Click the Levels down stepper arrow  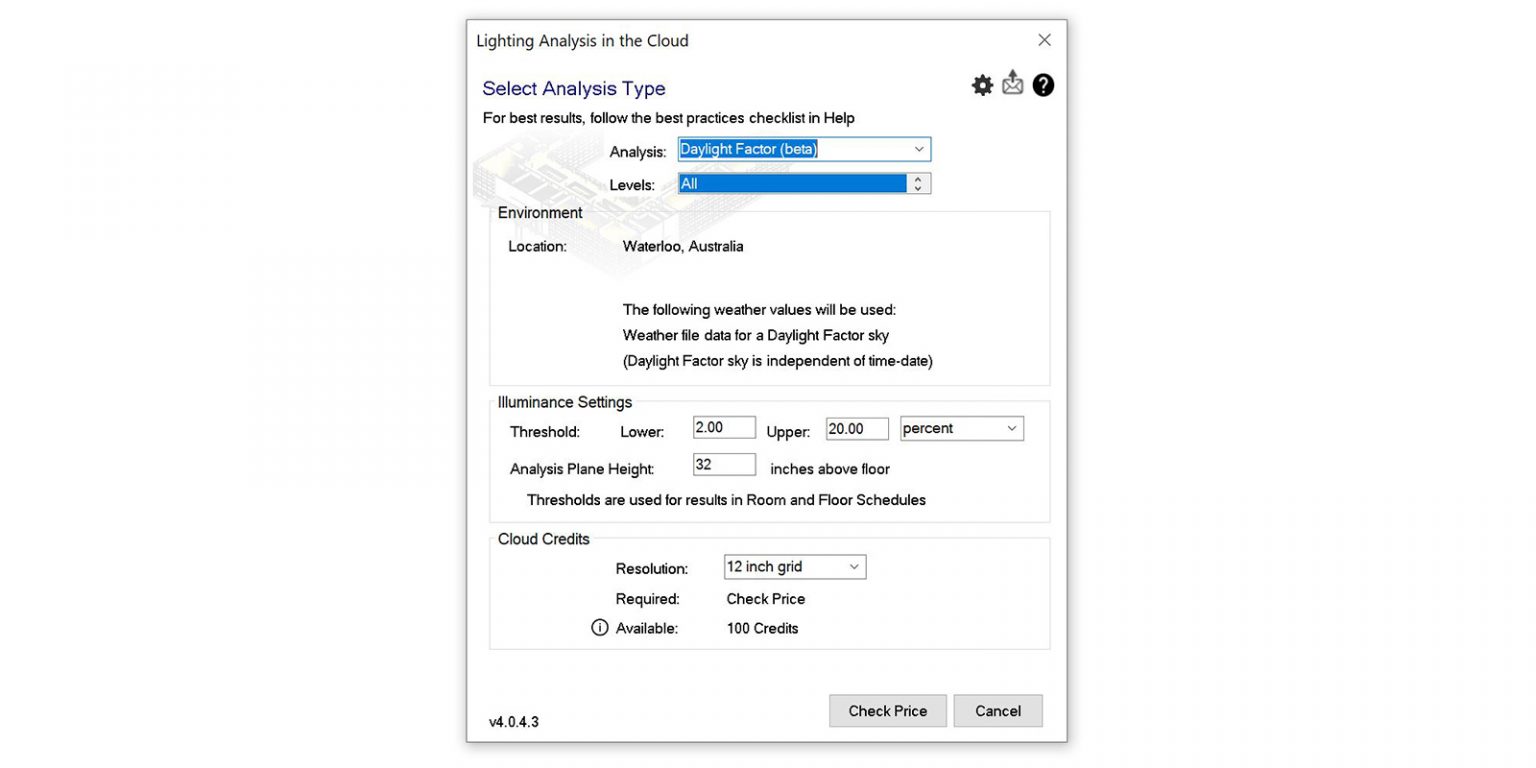coord(918,188)
